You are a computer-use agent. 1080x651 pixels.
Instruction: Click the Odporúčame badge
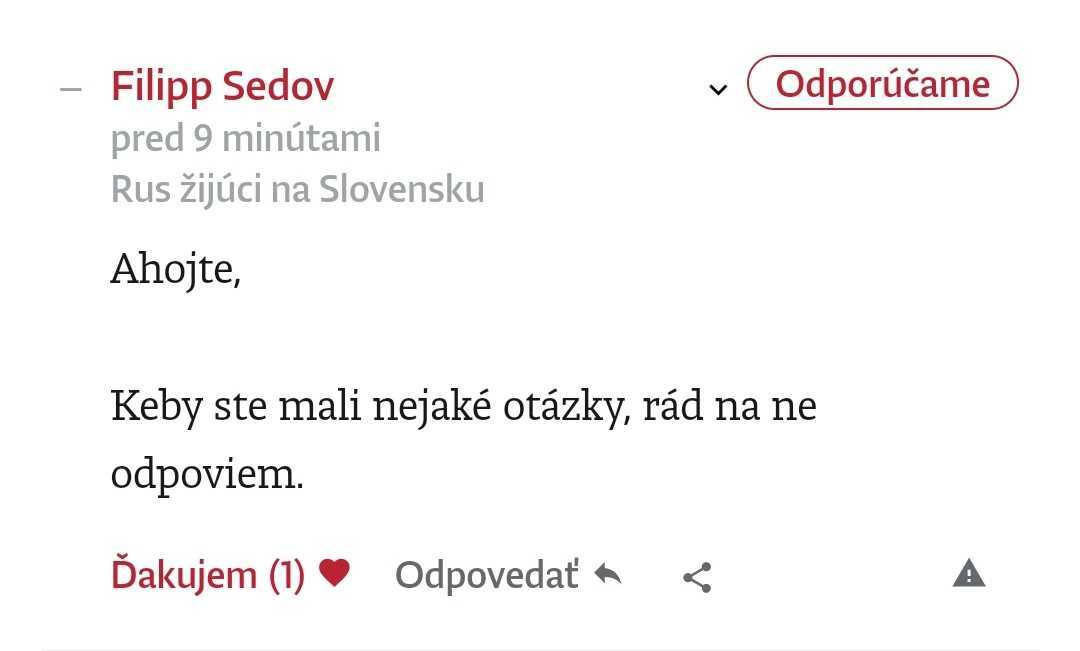click(x=882, y=84)
